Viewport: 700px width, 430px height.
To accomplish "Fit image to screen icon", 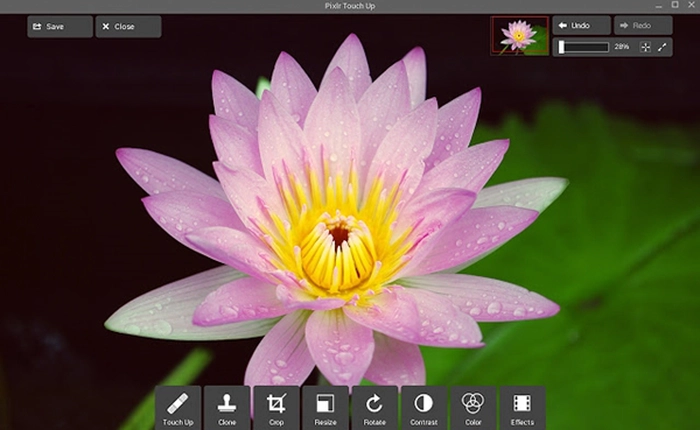I will point(645,47).
